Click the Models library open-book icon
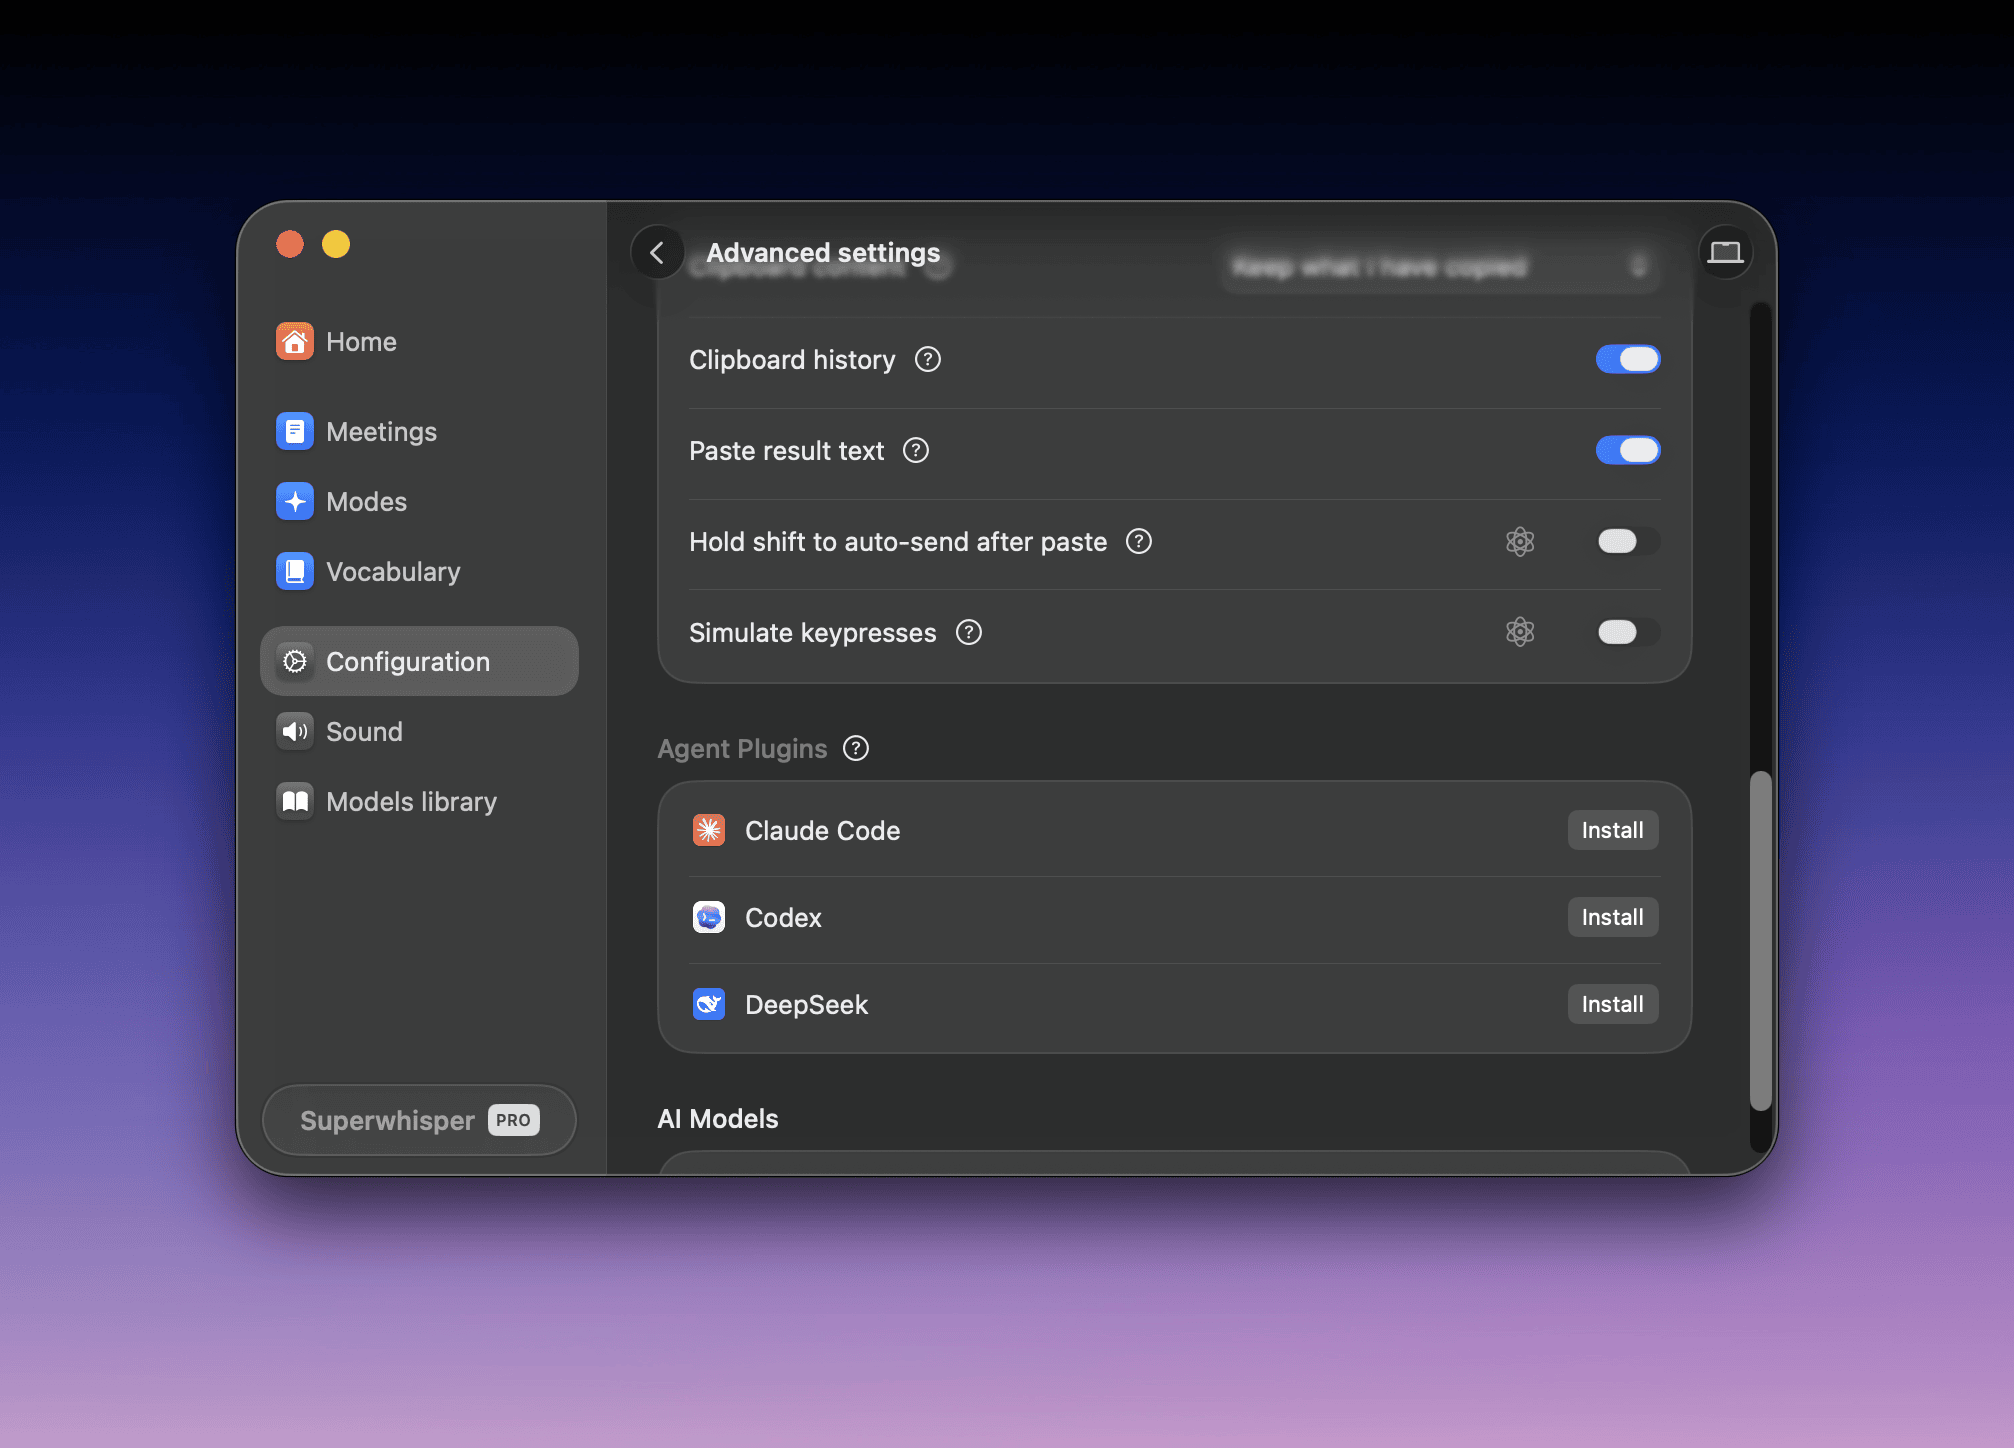The height and width of the screenshot is (1448, 2014). [294, 802]
